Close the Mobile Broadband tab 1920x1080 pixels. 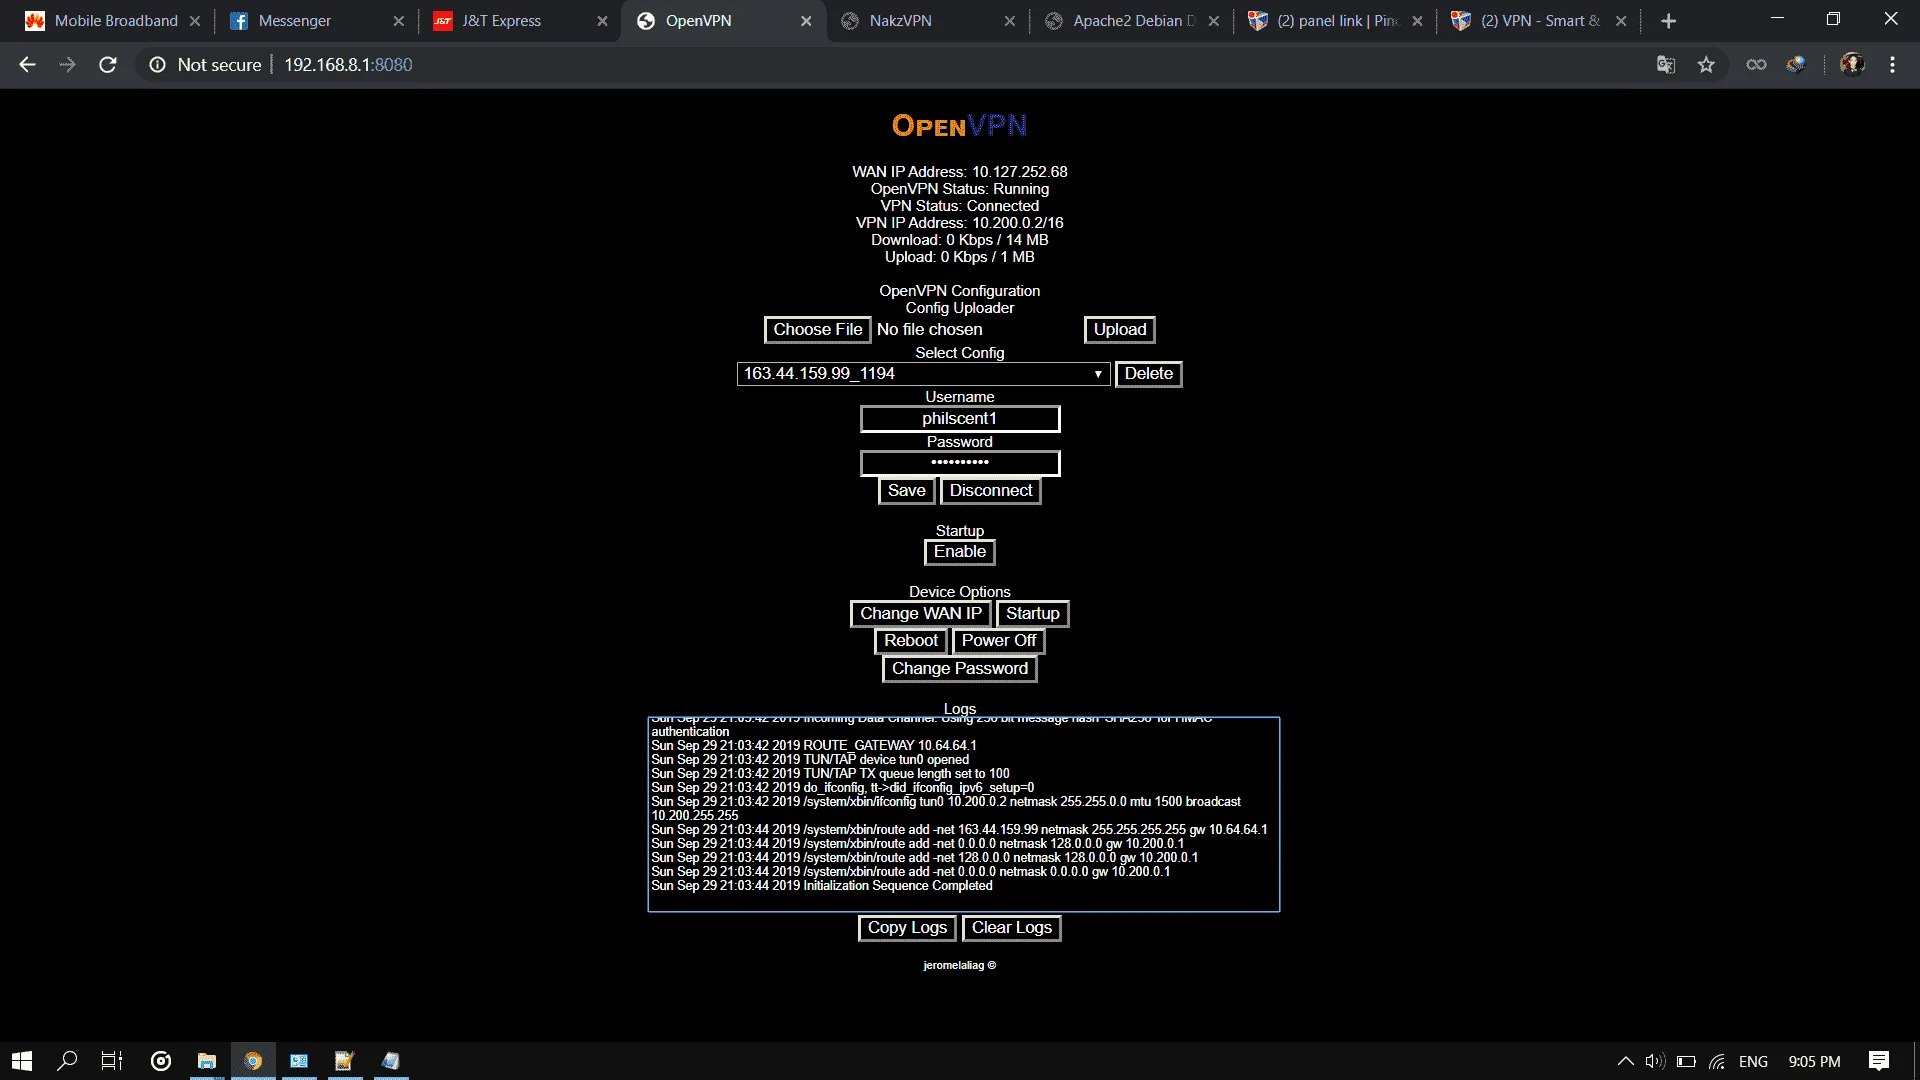coord(195,21)
